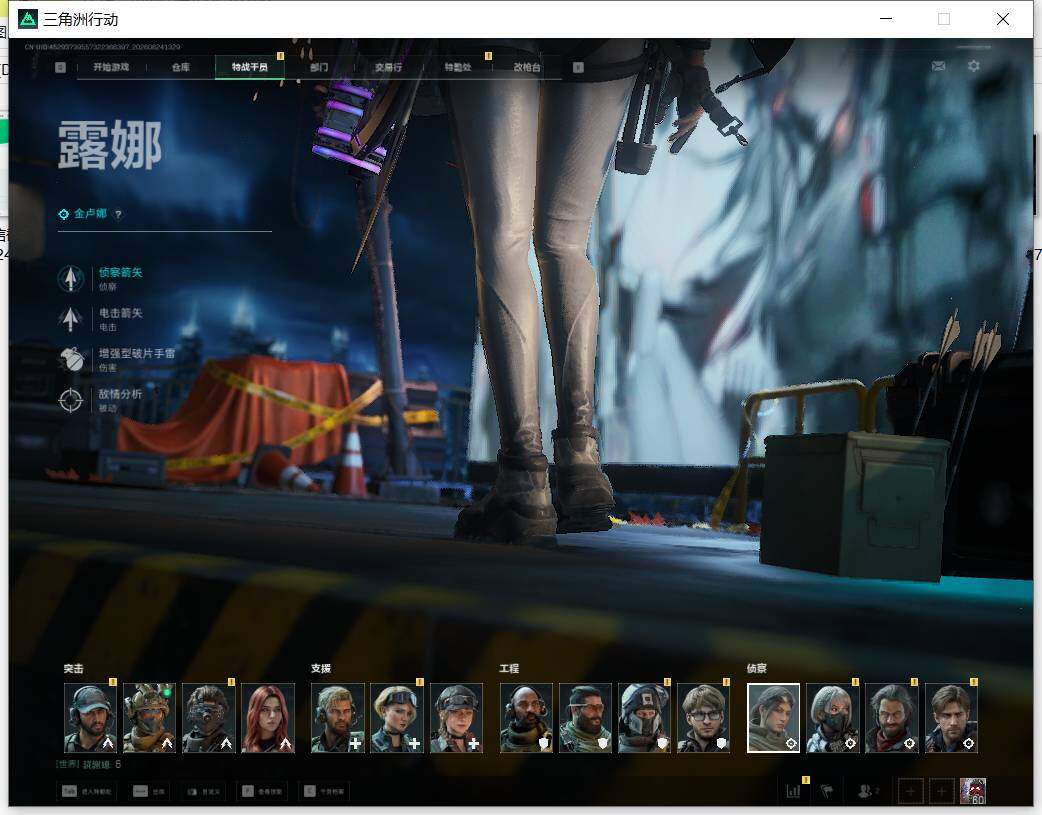The width and height of the screenshot is (1042, 815).
Task: Open the 部门 tab
Action: pyautogui.click(x=319, y=67)
